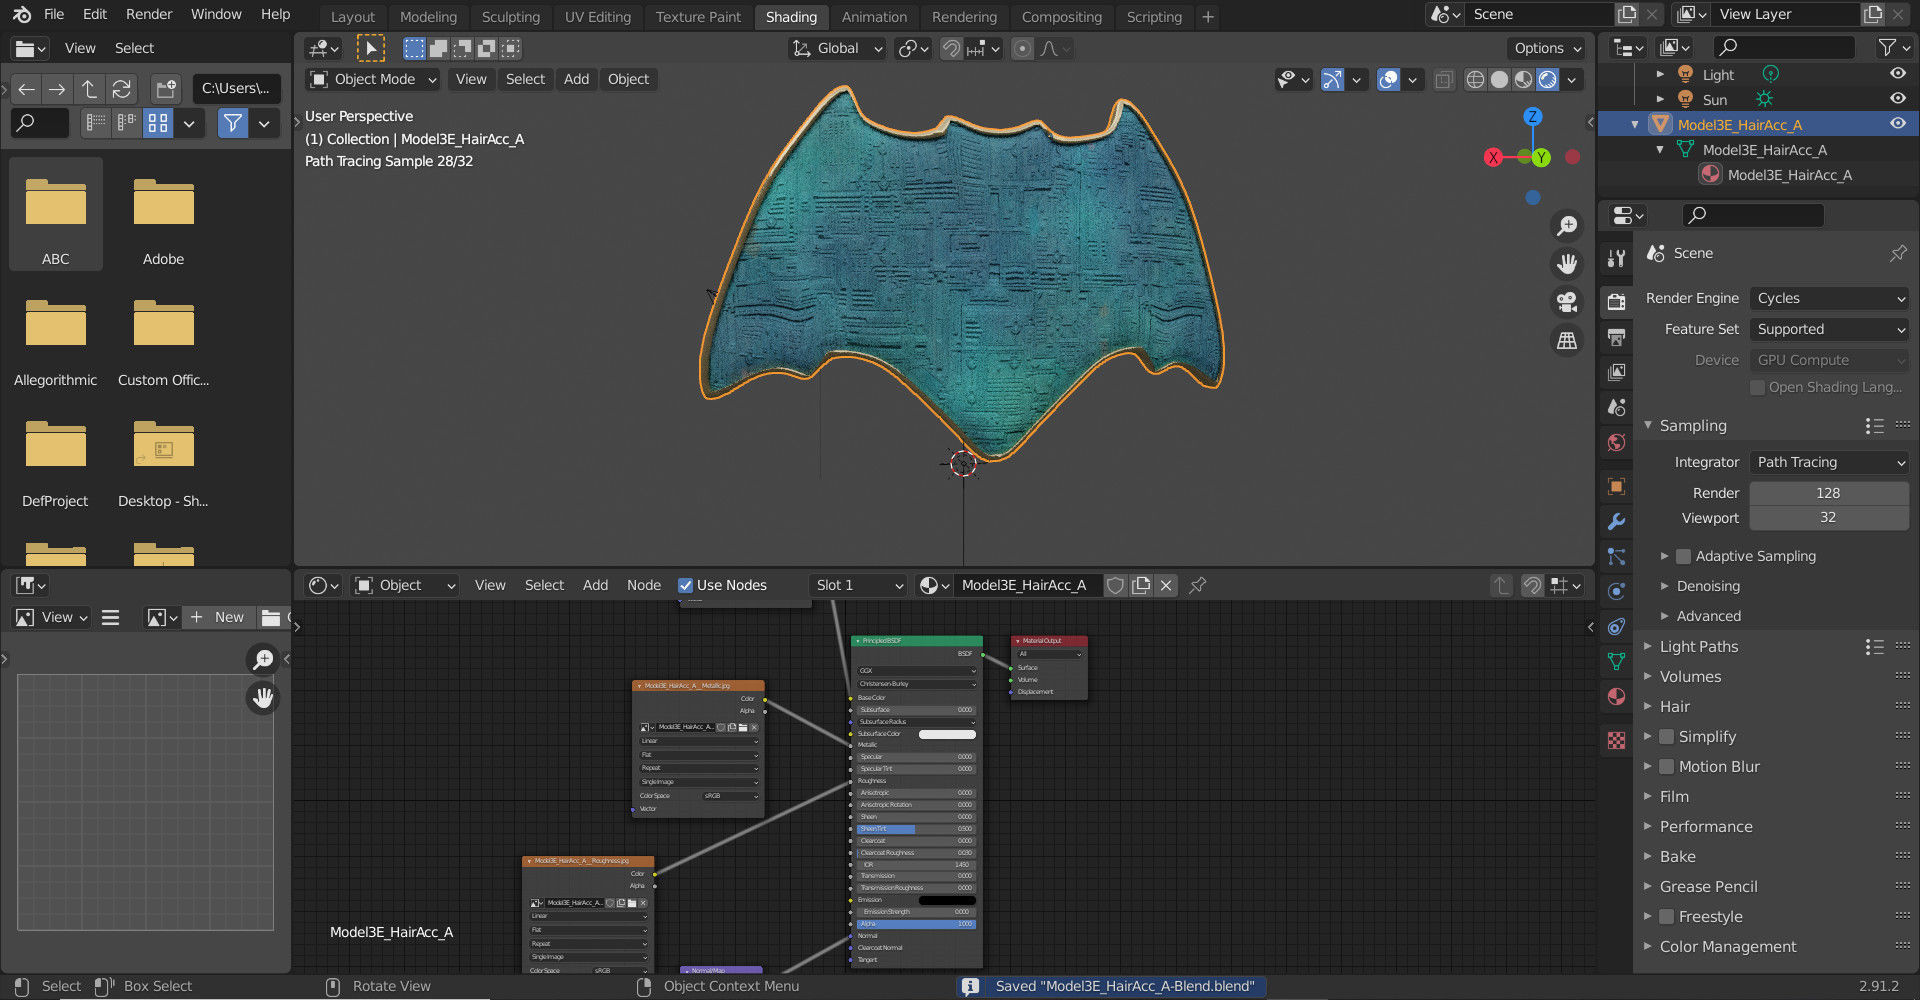The width and height of the screenshot is (1920, 1000).
Task: Open the Render menu
Action: pyautogui.click(x=149, y=14)
